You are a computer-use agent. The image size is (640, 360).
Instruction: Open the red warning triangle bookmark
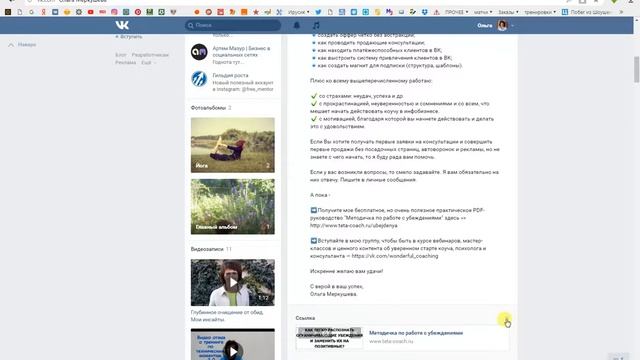(437, 12)
